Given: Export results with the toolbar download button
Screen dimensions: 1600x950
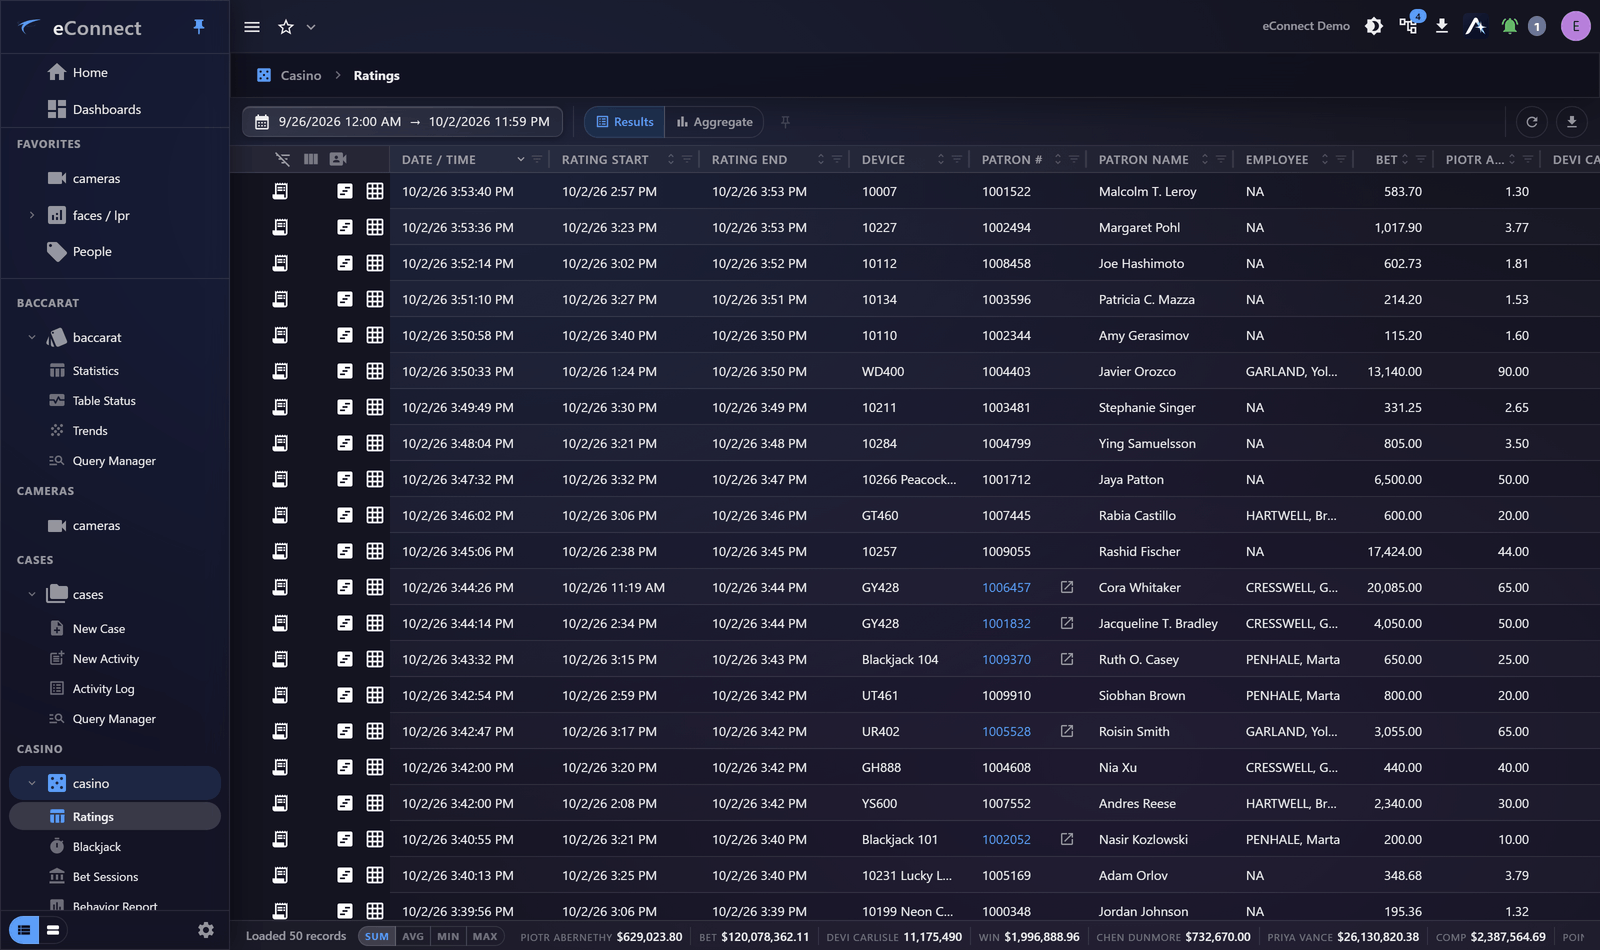Looking at the screenshot, I should 1571,122.
